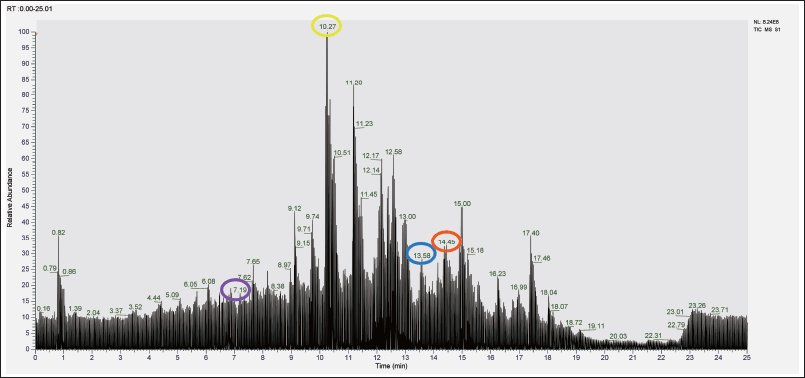Pick the 4.44 peak label

pyautogui.click(x=154, y=298)
